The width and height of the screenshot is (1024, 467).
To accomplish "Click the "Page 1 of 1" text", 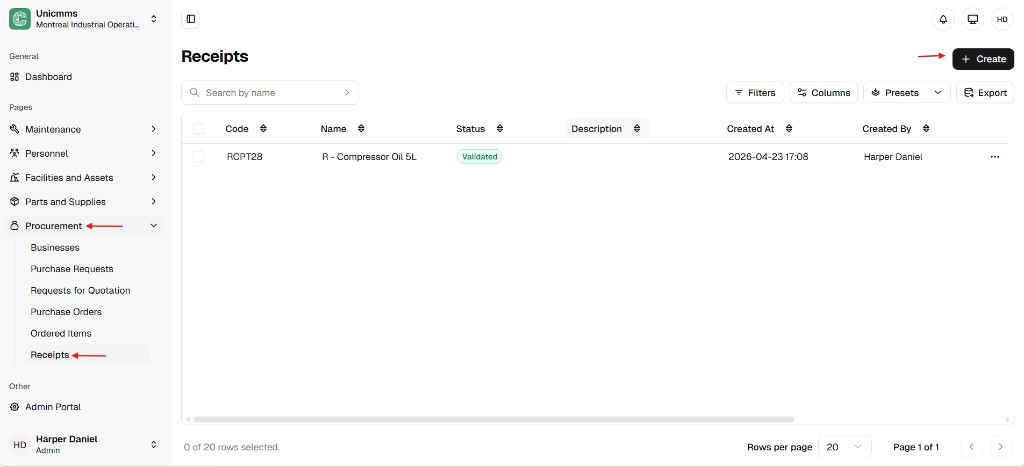I will 916,447.
